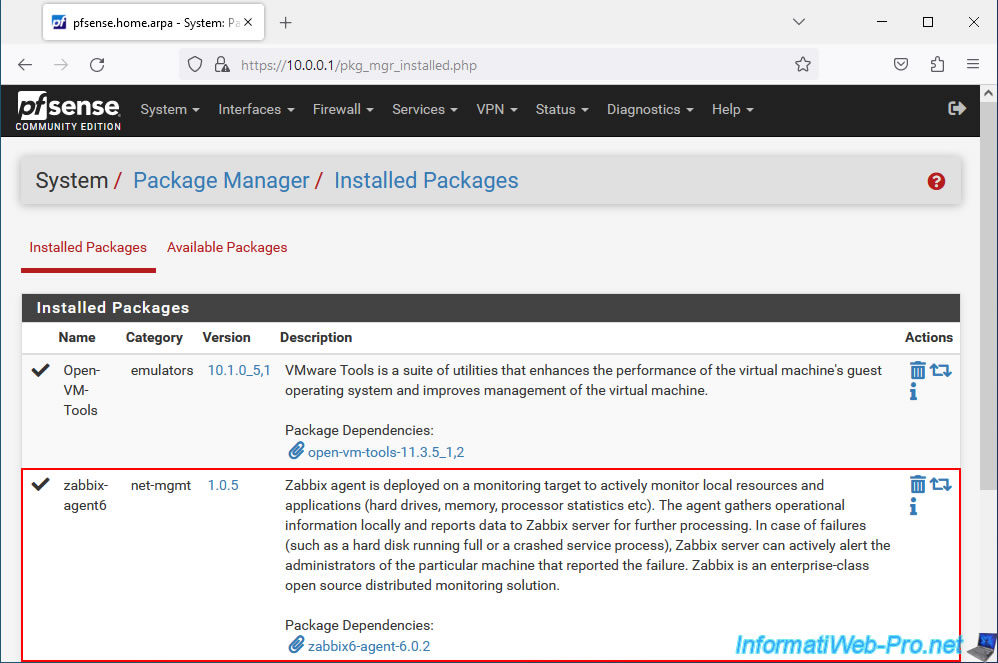Open the zabbix6-agent-6.0.2 dependency link

(369, 646)
